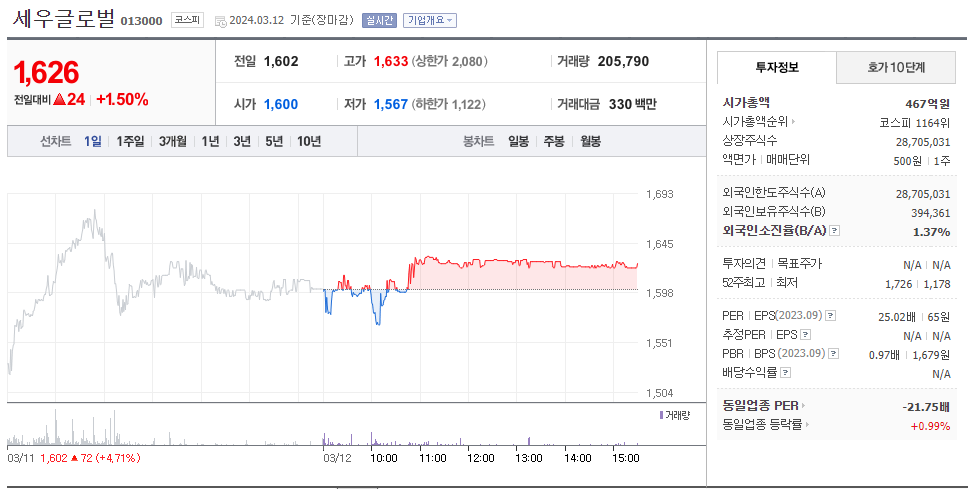Click the 코스피 1164위 ranking value
Viewport: 973px width, 489px height.
click(915, 122)
